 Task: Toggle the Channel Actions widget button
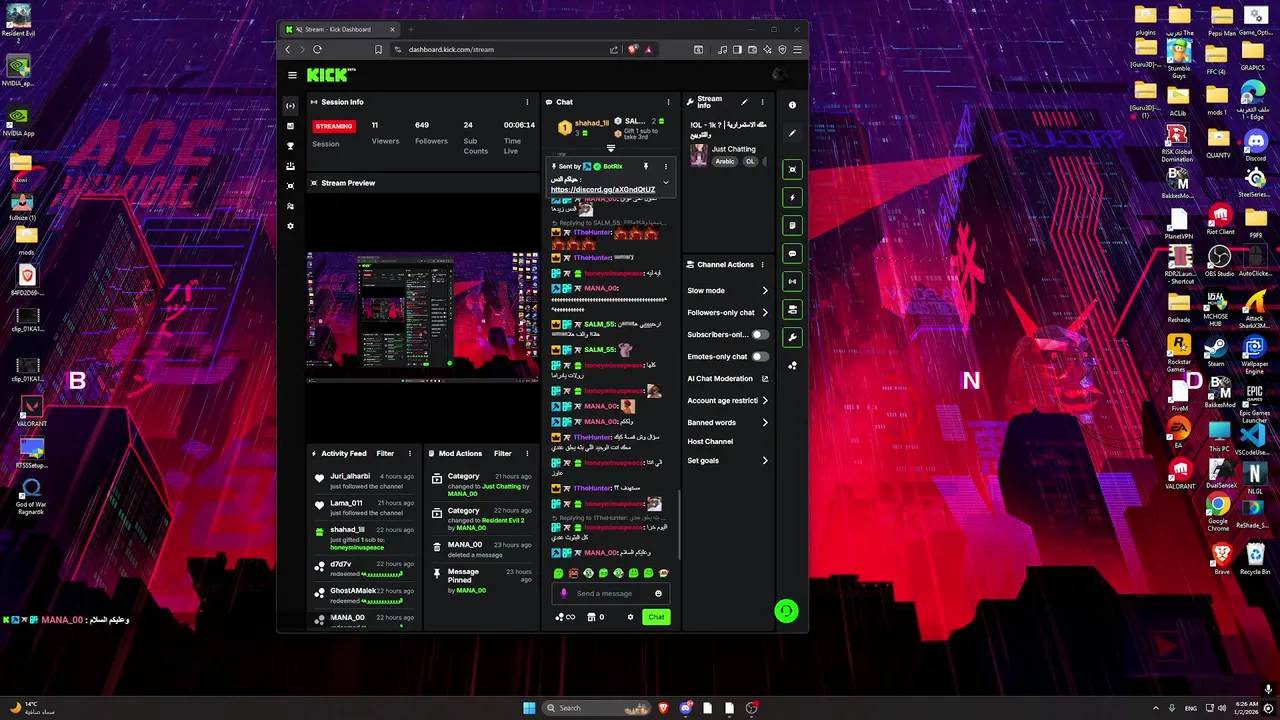point(792,309)
